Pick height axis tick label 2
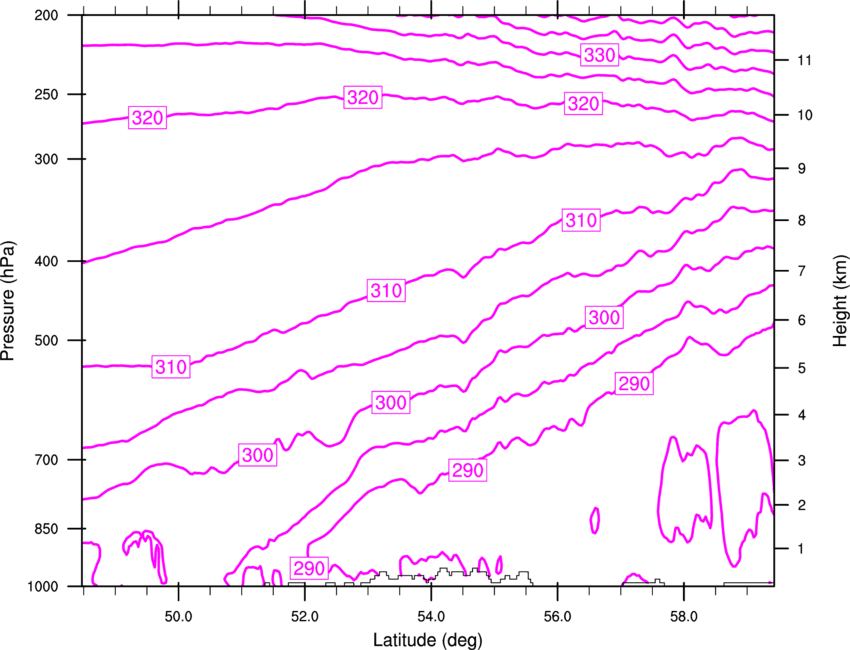Image resolution: width=850 pixels, height=650 pixels. 801,505
